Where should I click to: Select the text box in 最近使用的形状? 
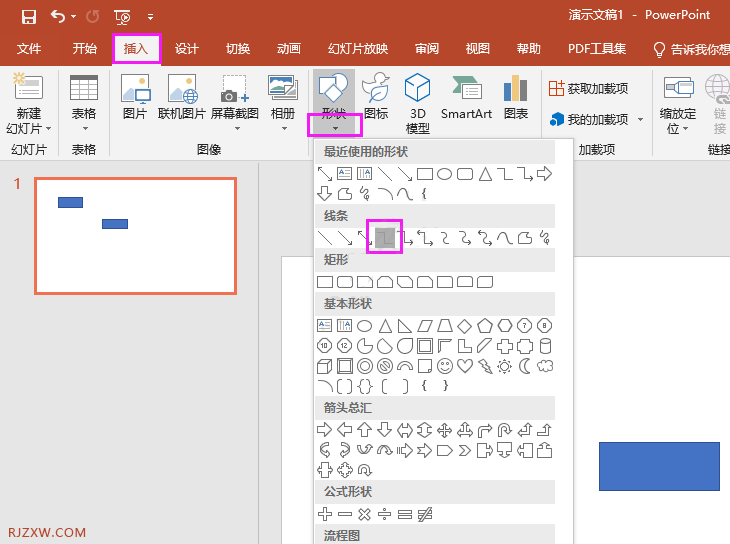pos(345,174)
